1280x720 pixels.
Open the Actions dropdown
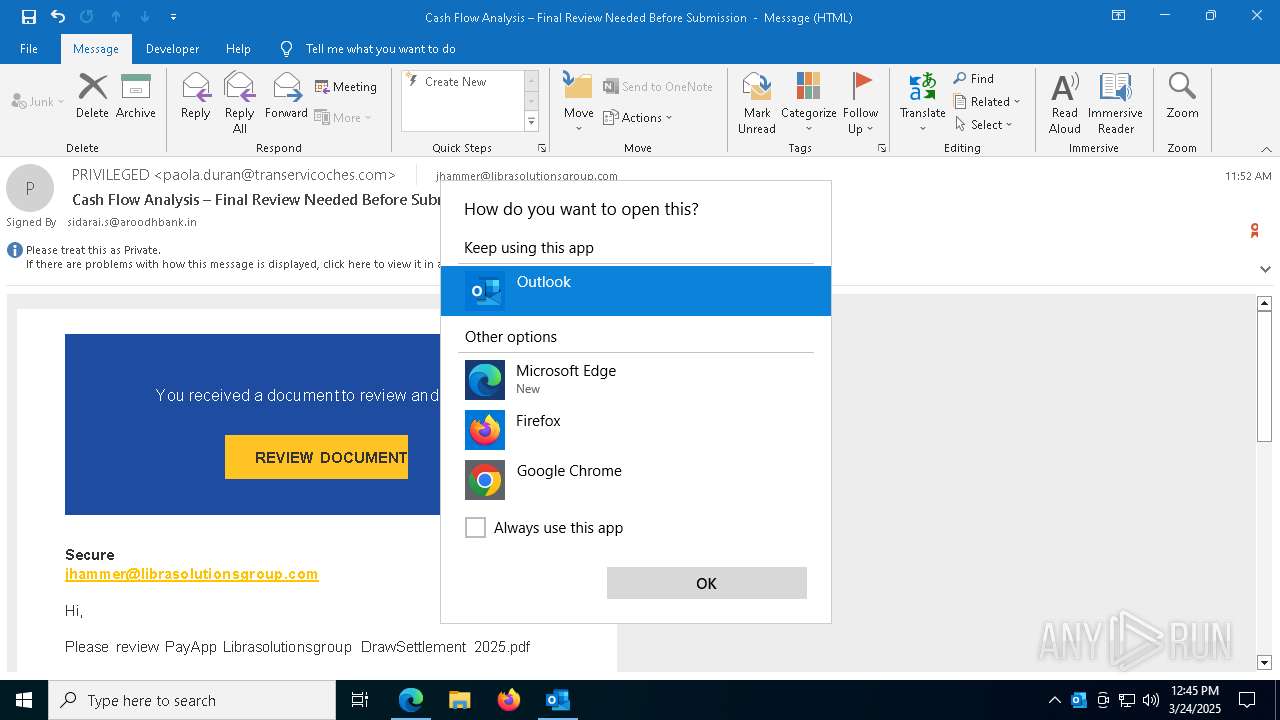click(638, 117)
